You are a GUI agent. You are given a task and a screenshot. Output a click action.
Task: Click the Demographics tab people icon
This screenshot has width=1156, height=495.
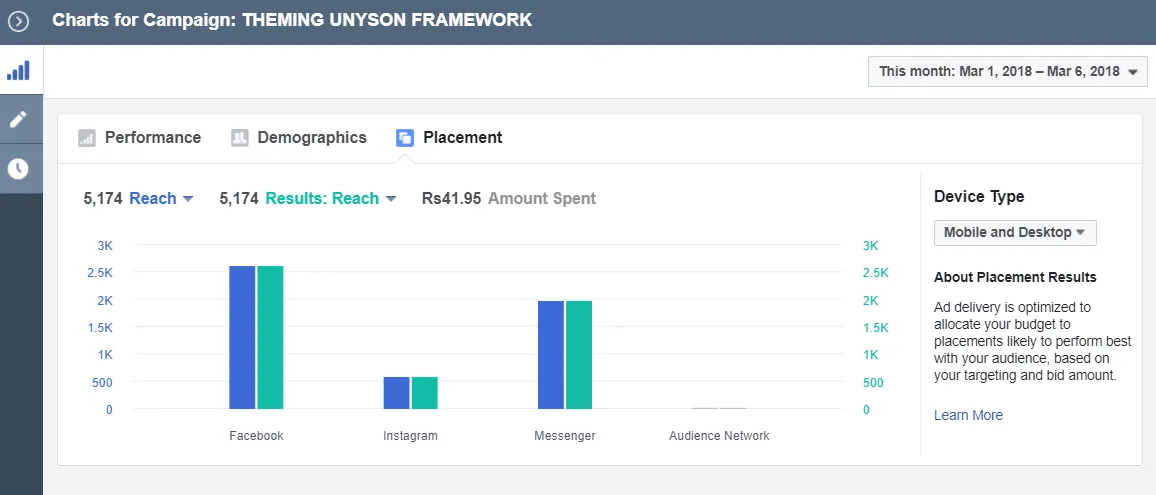pos(240,138)
